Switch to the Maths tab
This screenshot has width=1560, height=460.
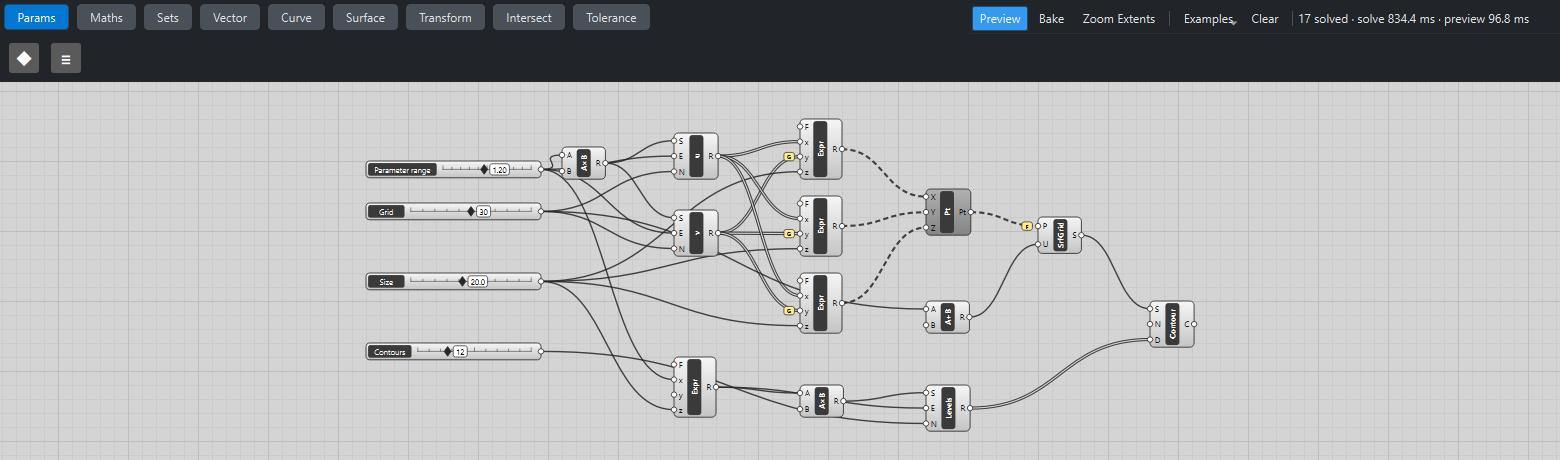(106, 17)
